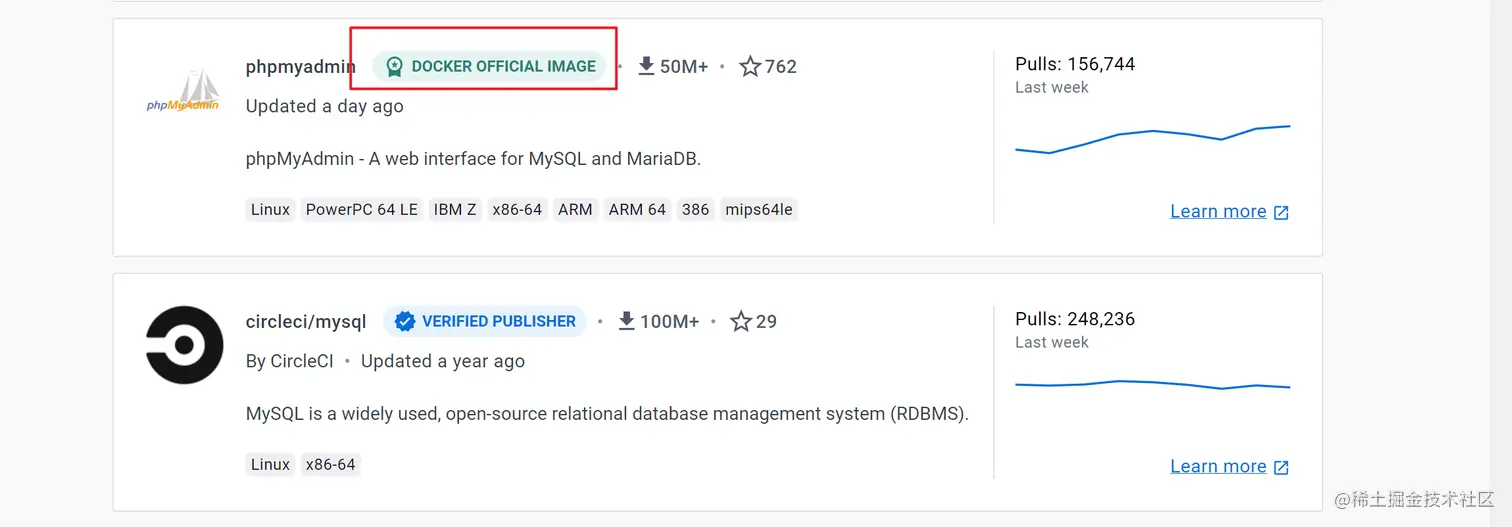Click the external-link icon in circleci/mysql card
This screenshot has height=527, width=1512.
point(1281,467)
